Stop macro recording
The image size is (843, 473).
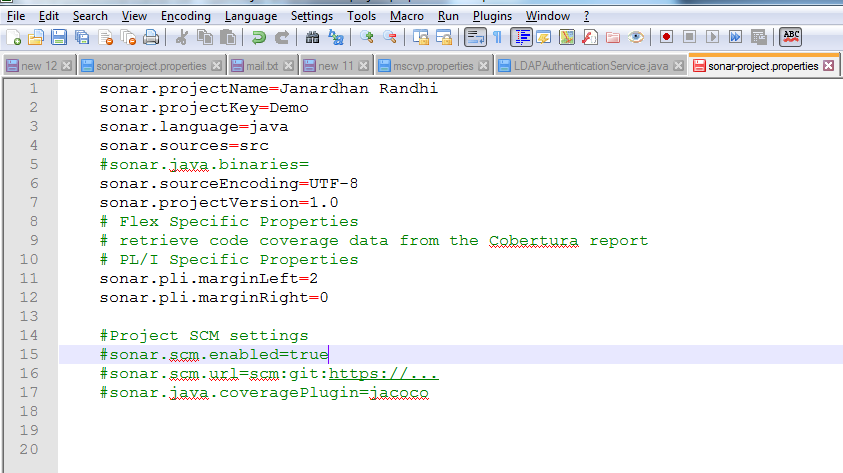click(689, 37)
